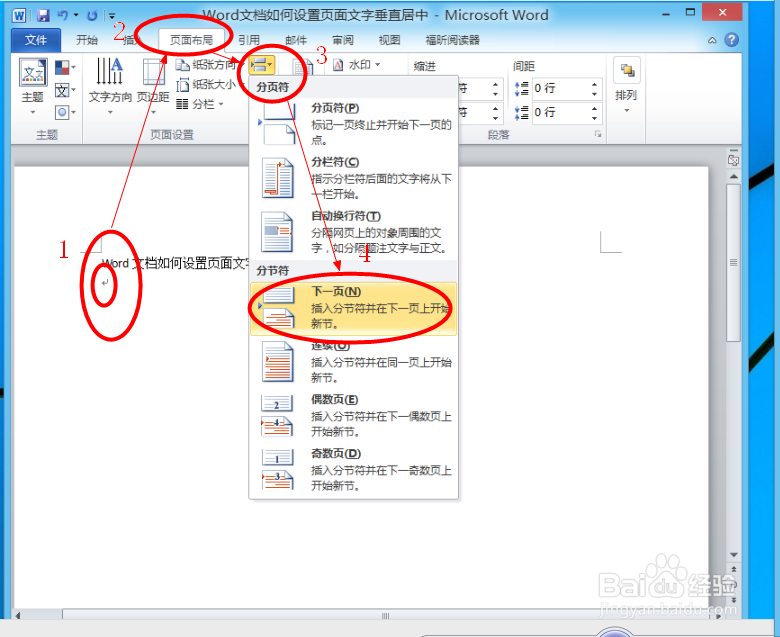Open the 分栏 columns menu
780x637 pixels.
(x=200, y=104)
